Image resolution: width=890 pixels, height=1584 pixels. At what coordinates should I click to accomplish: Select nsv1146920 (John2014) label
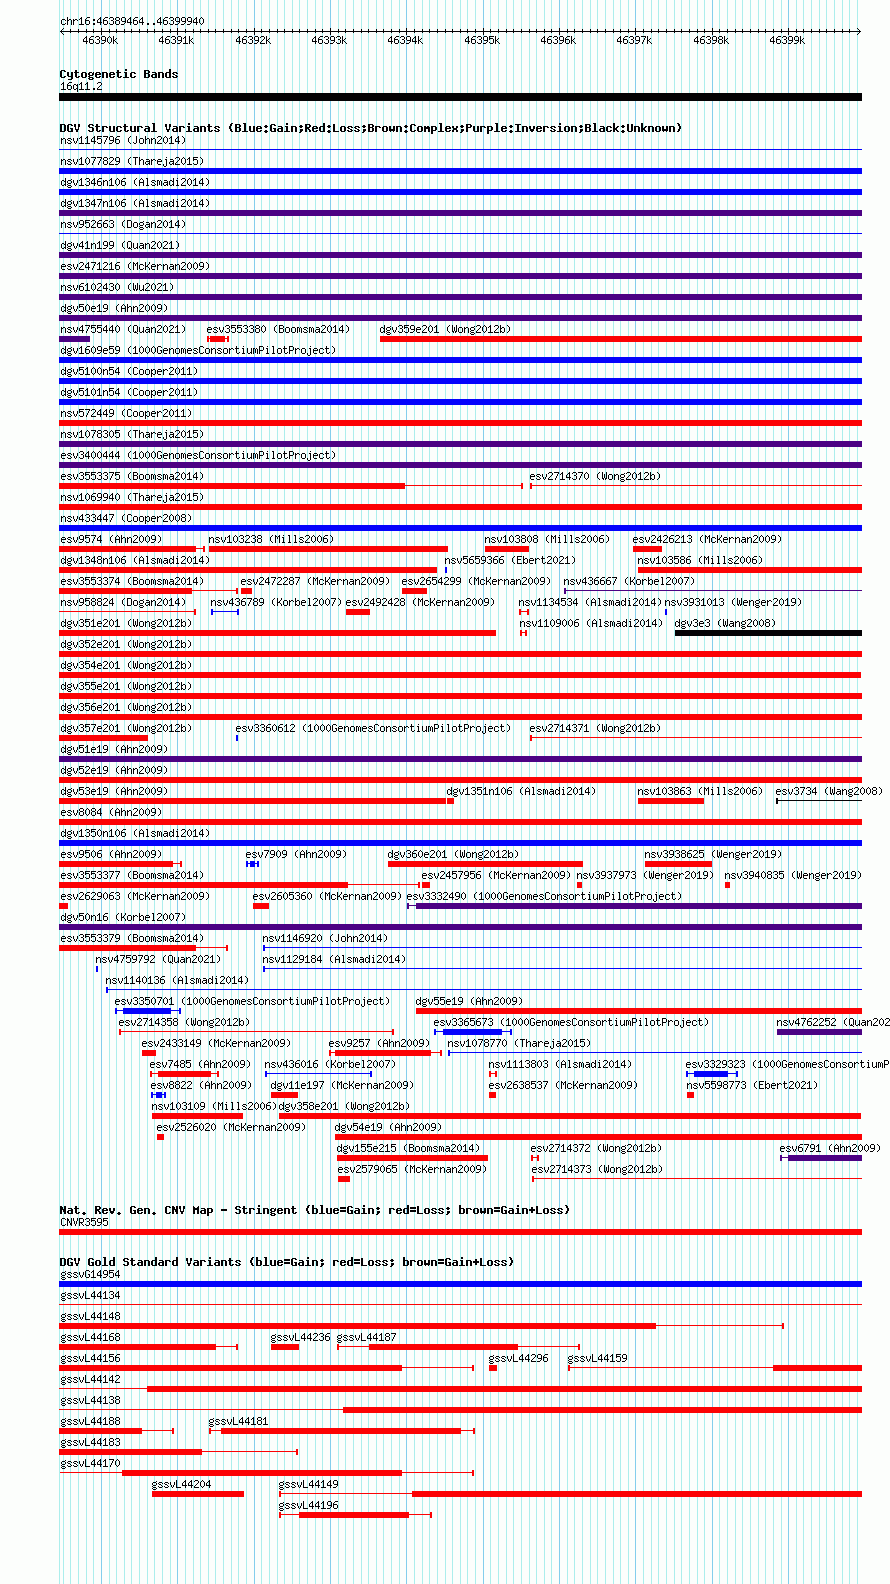pos(325,938)
